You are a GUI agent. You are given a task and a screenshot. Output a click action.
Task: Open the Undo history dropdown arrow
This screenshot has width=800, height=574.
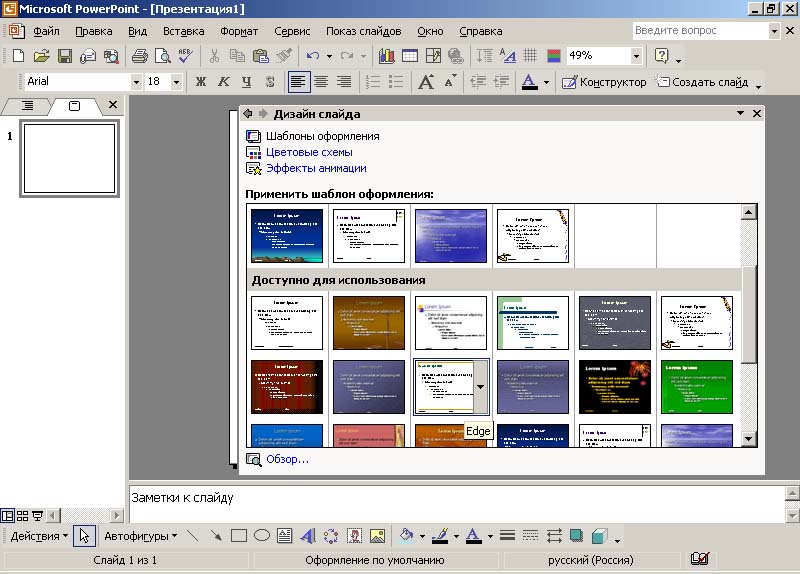coord(329,56)
